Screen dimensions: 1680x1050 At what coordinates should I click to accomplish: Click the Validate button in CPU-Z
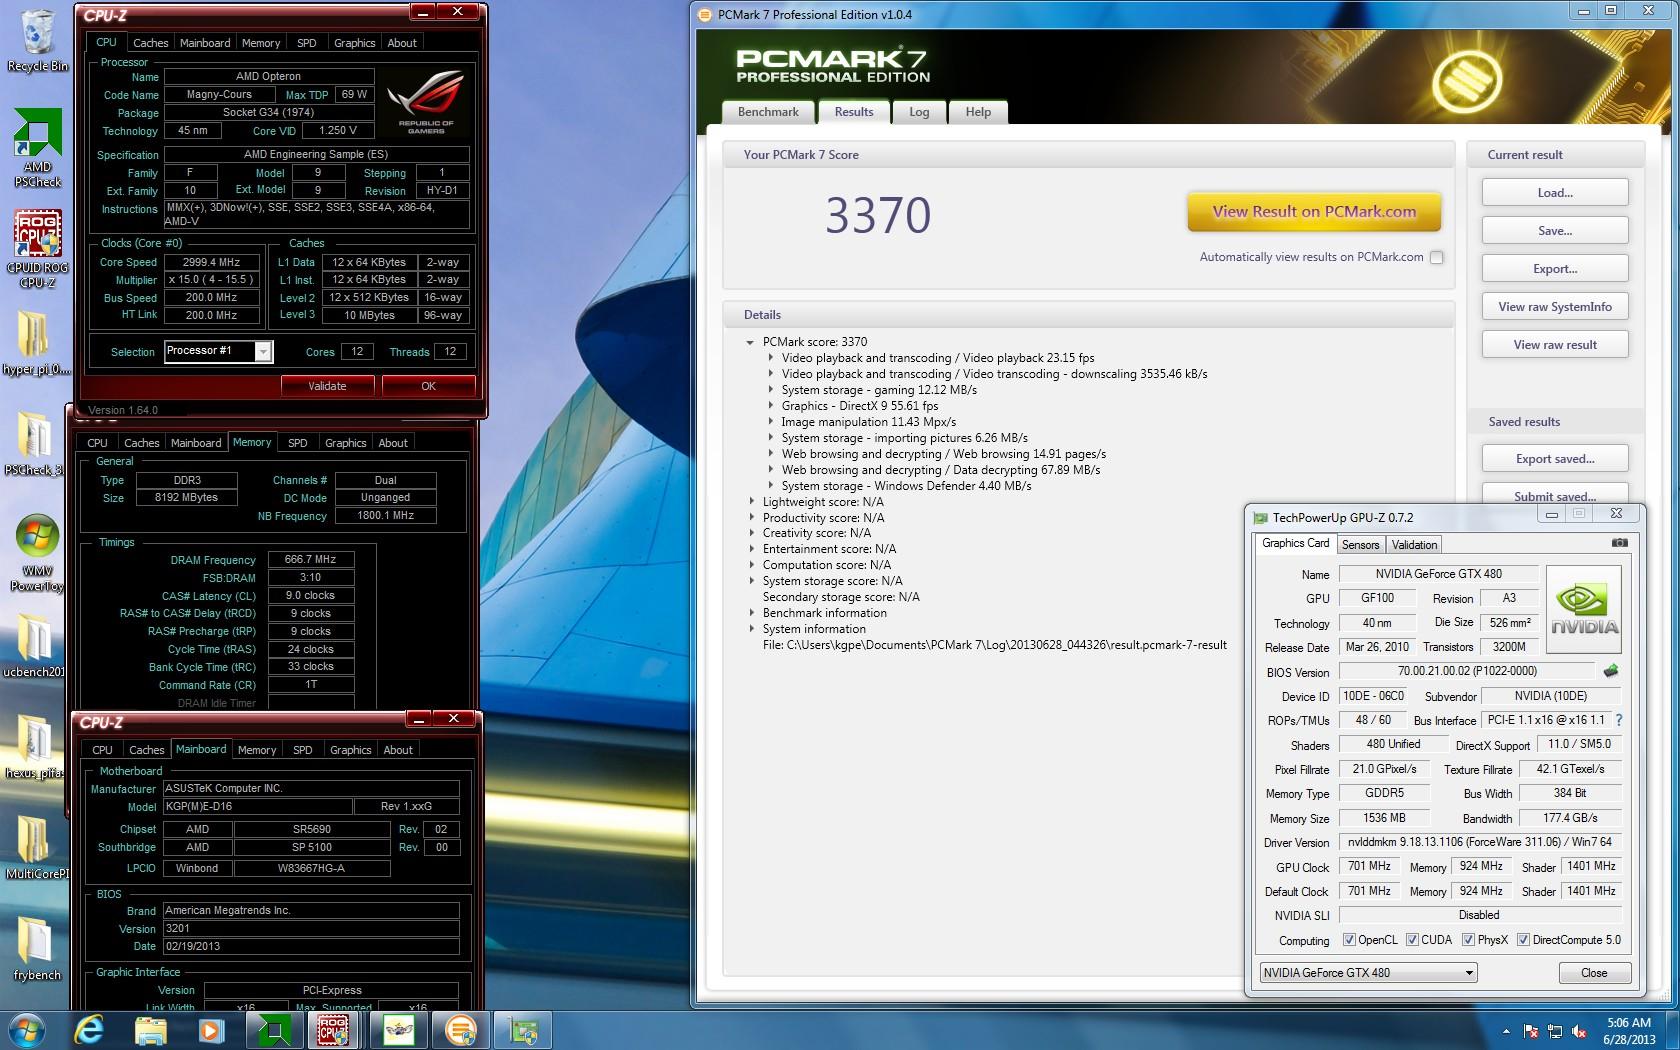tap(327, 386)
